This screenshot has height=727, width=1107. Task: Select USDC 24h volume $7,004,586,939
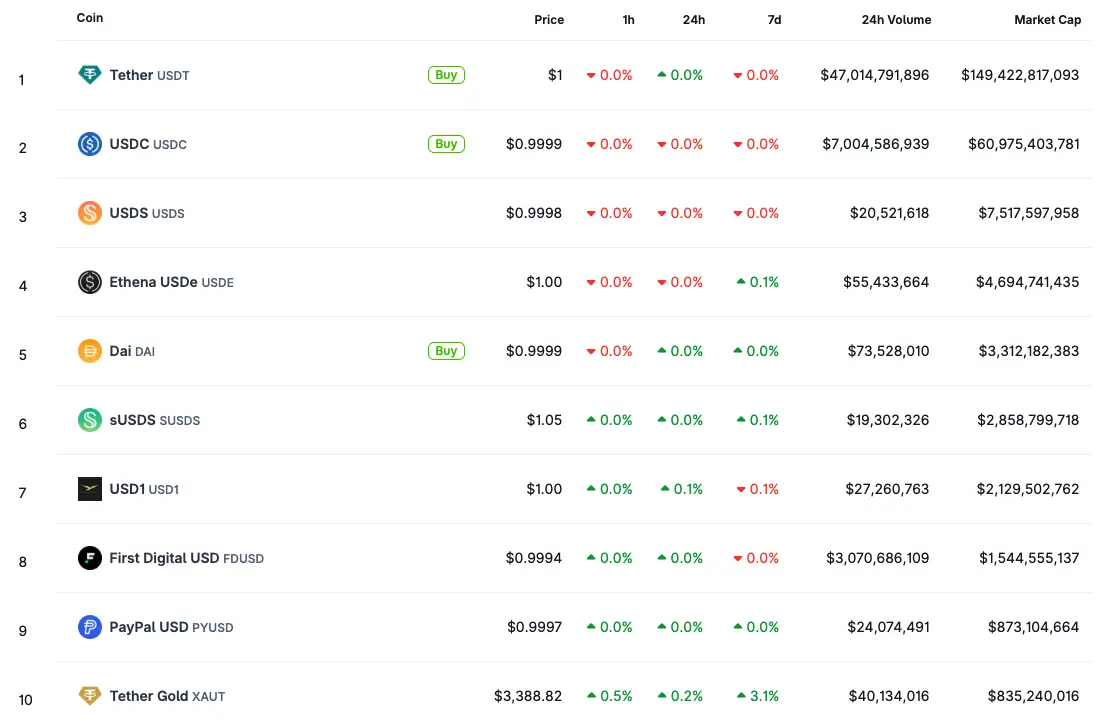pos(875,144)
